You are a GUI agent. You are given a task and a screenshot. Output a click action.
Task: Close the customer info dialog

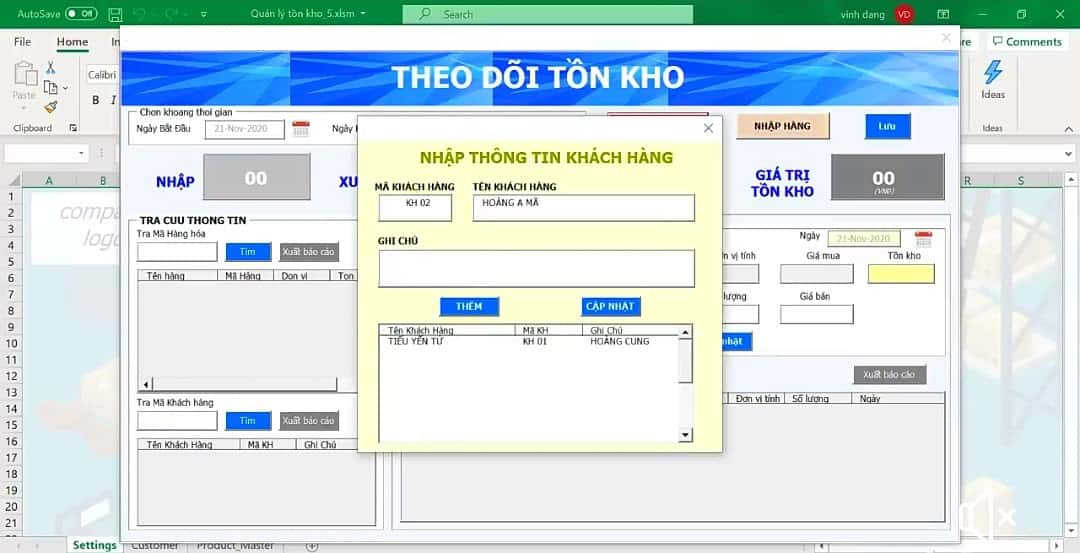coord(708,128)
